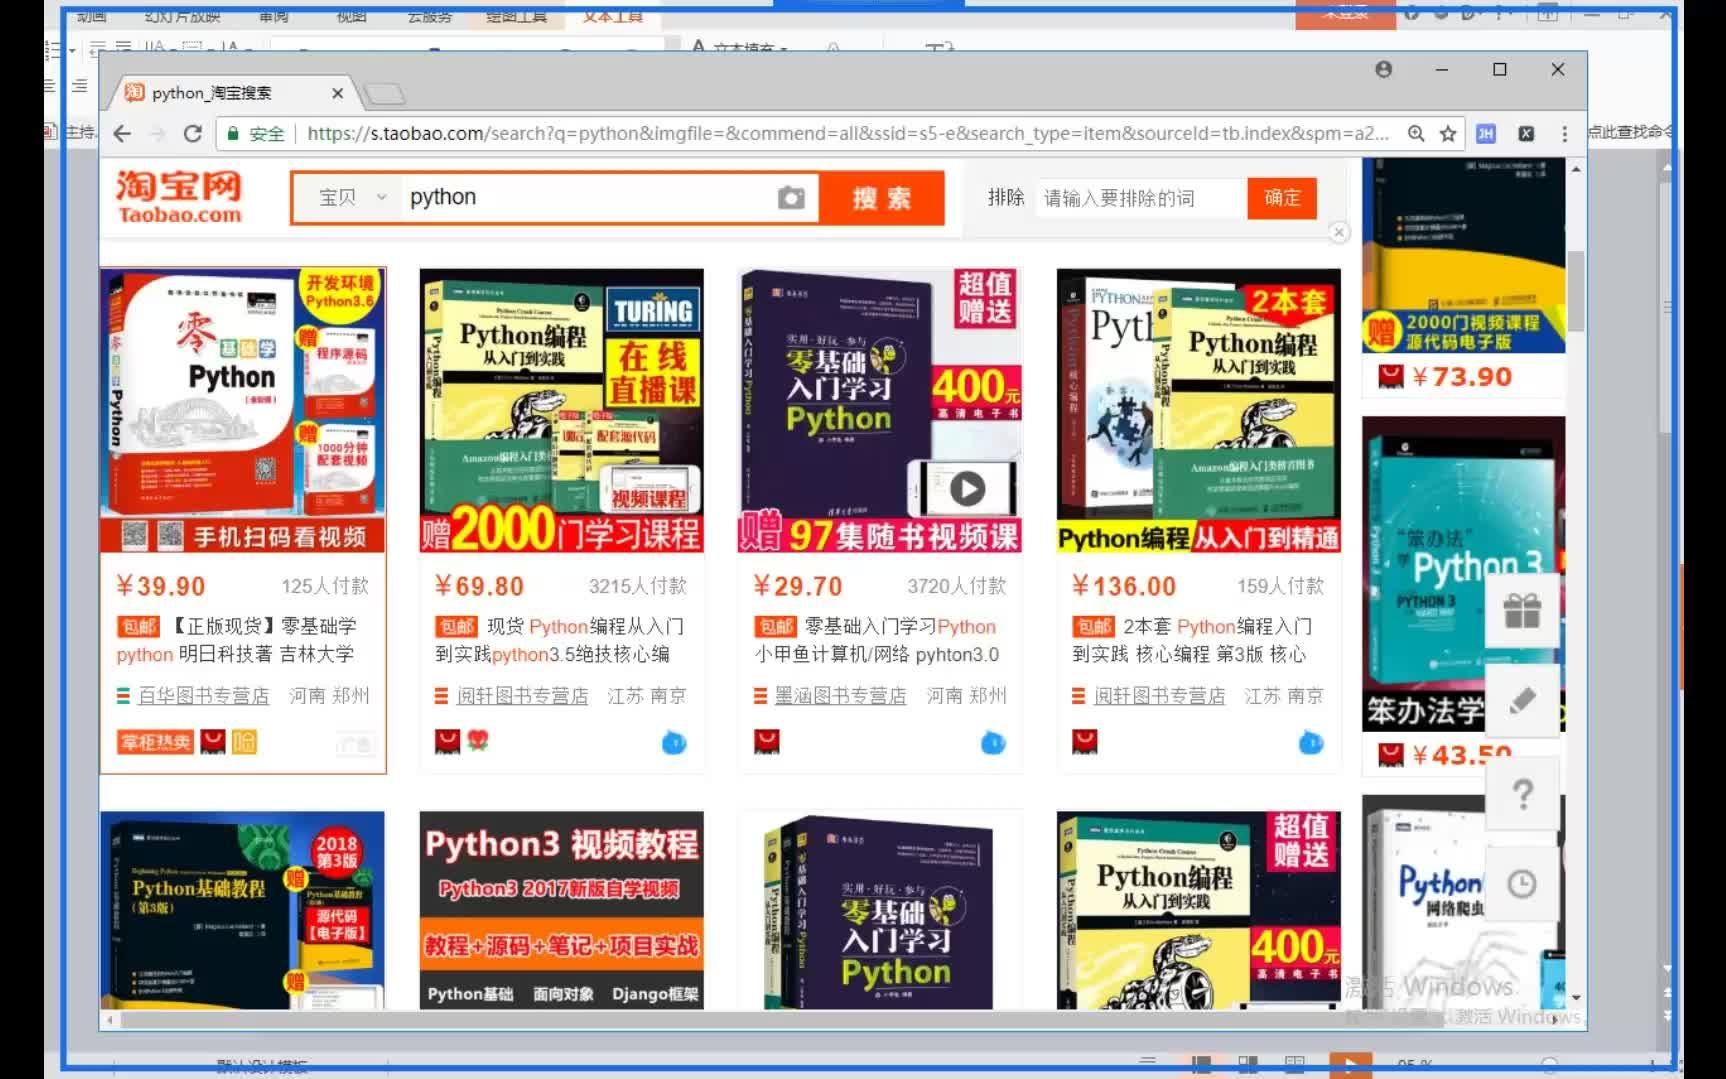The height and width of the screenshot is (1079, 1726).
Task: Click the question mark help icon
Action: coord(1522,794)
